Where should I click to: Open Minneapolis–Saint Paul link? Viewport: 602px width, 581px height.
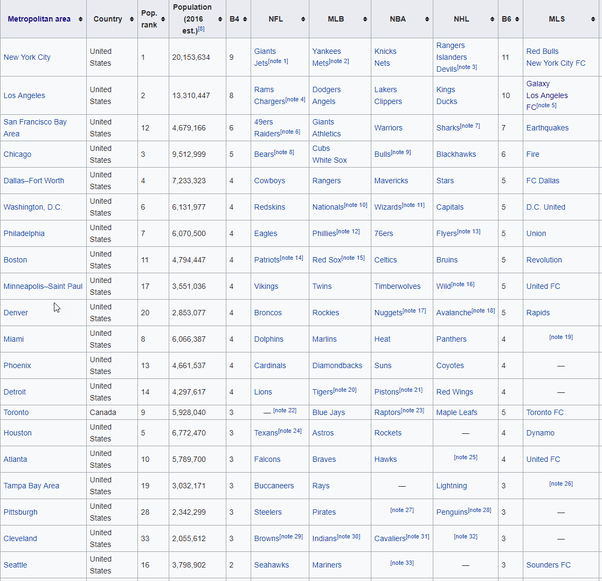43,286
